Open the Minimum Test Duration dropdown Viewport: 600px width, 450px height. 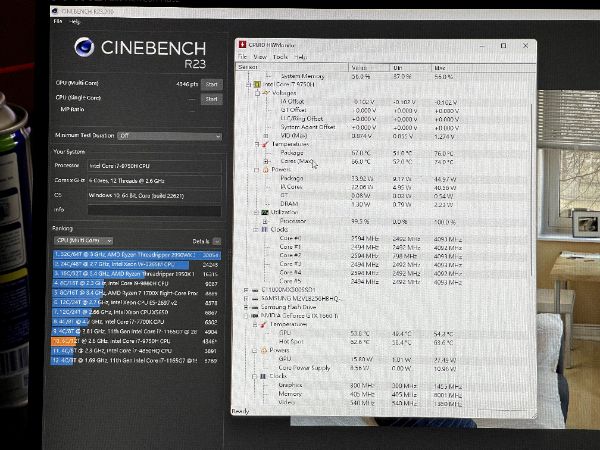click(169, 136)
